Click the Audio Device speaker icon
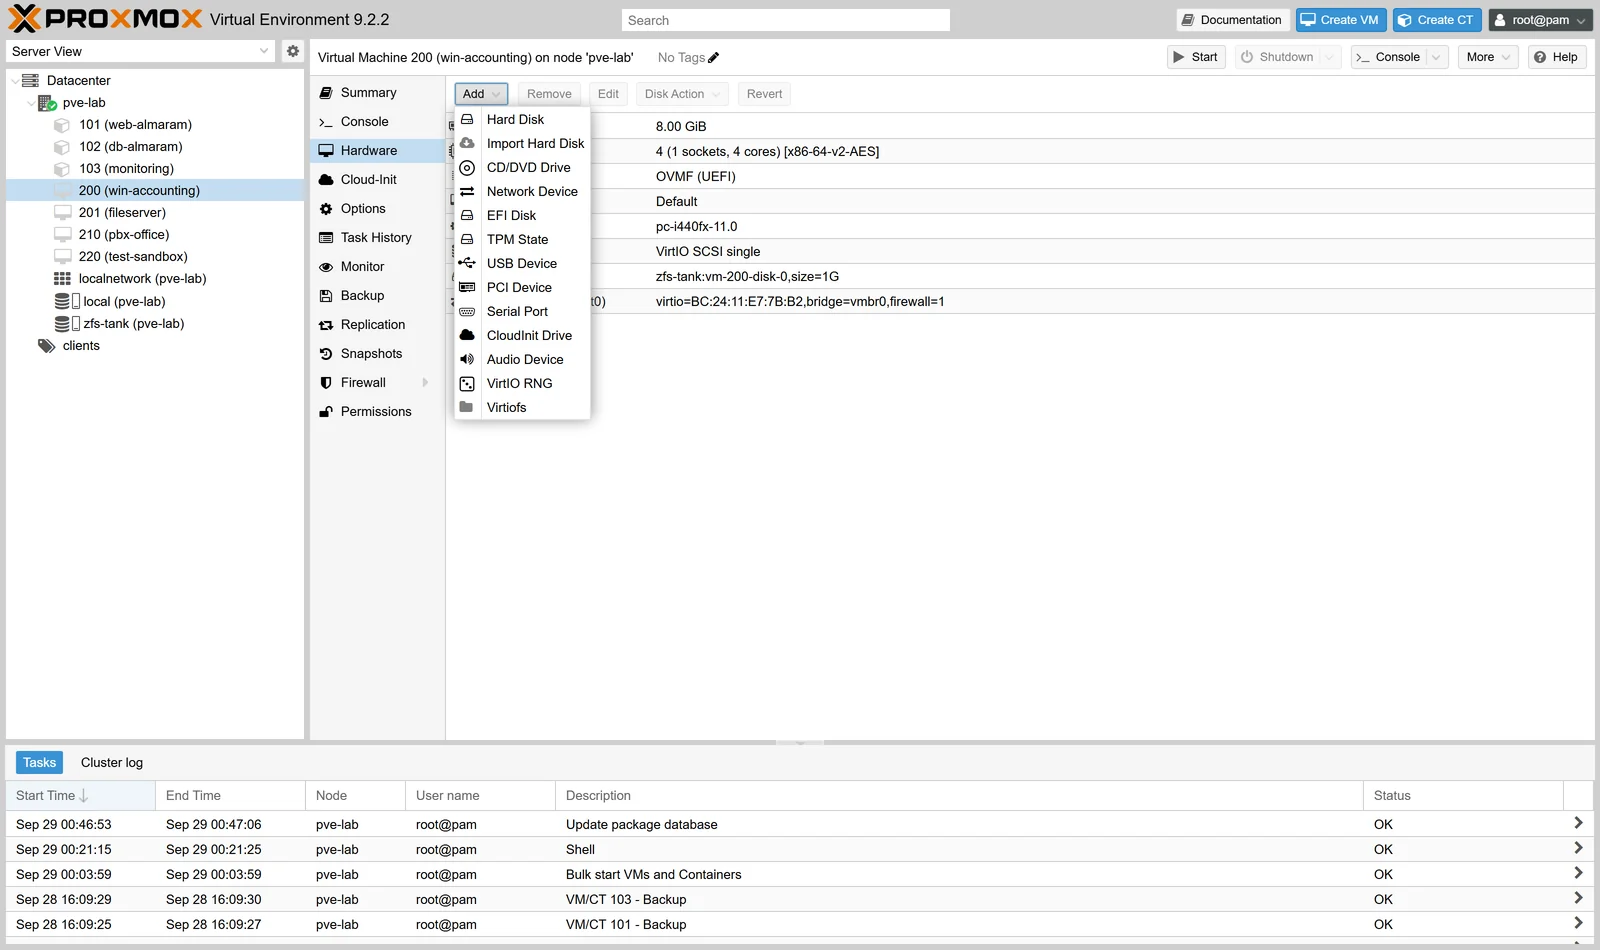Viewport: 1600px width, 950px height. 467,359
